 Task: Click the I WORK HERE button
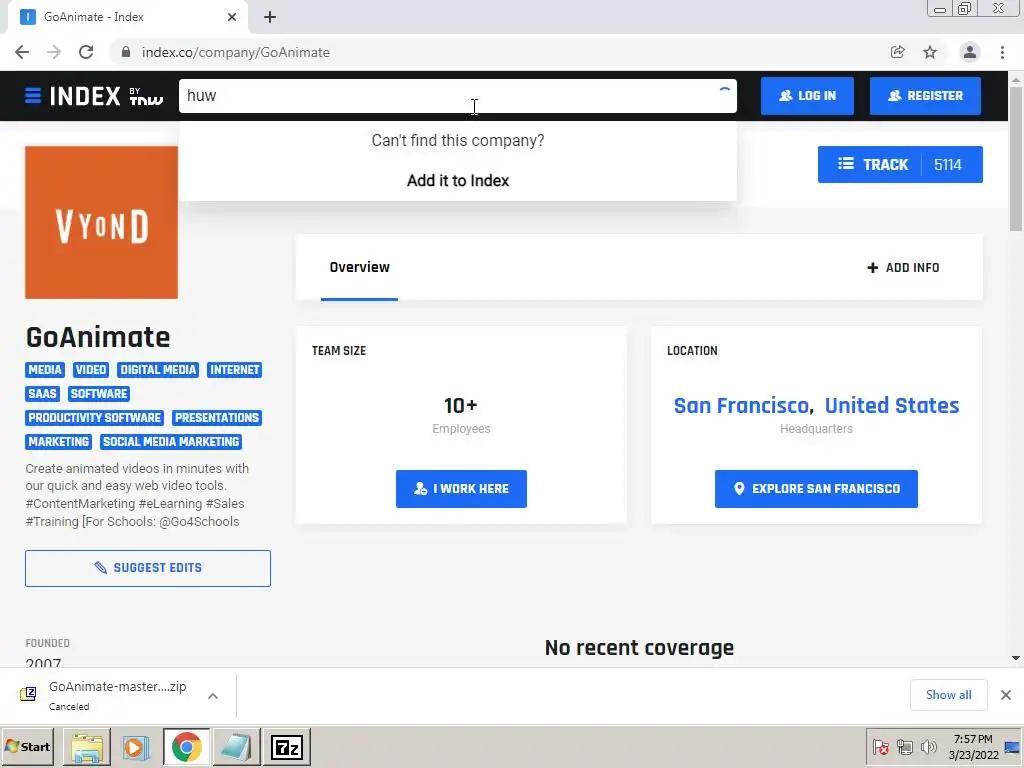coord(461,488)
